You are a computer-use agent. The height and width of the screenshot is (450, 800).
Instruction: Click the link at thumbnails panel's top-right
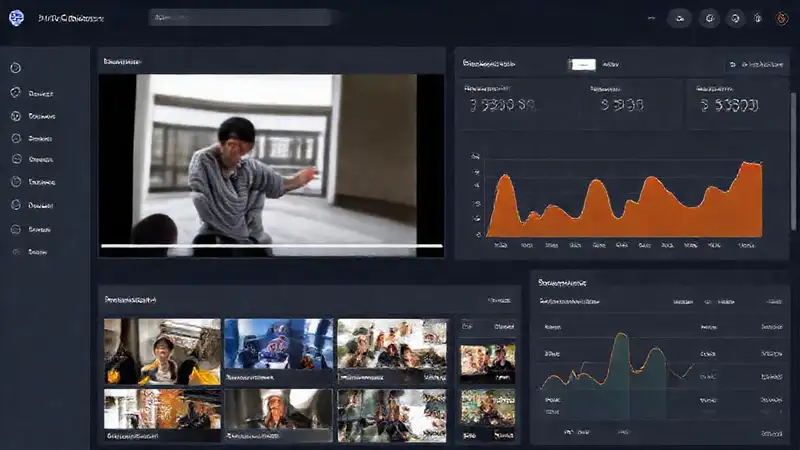pos(499,300)
